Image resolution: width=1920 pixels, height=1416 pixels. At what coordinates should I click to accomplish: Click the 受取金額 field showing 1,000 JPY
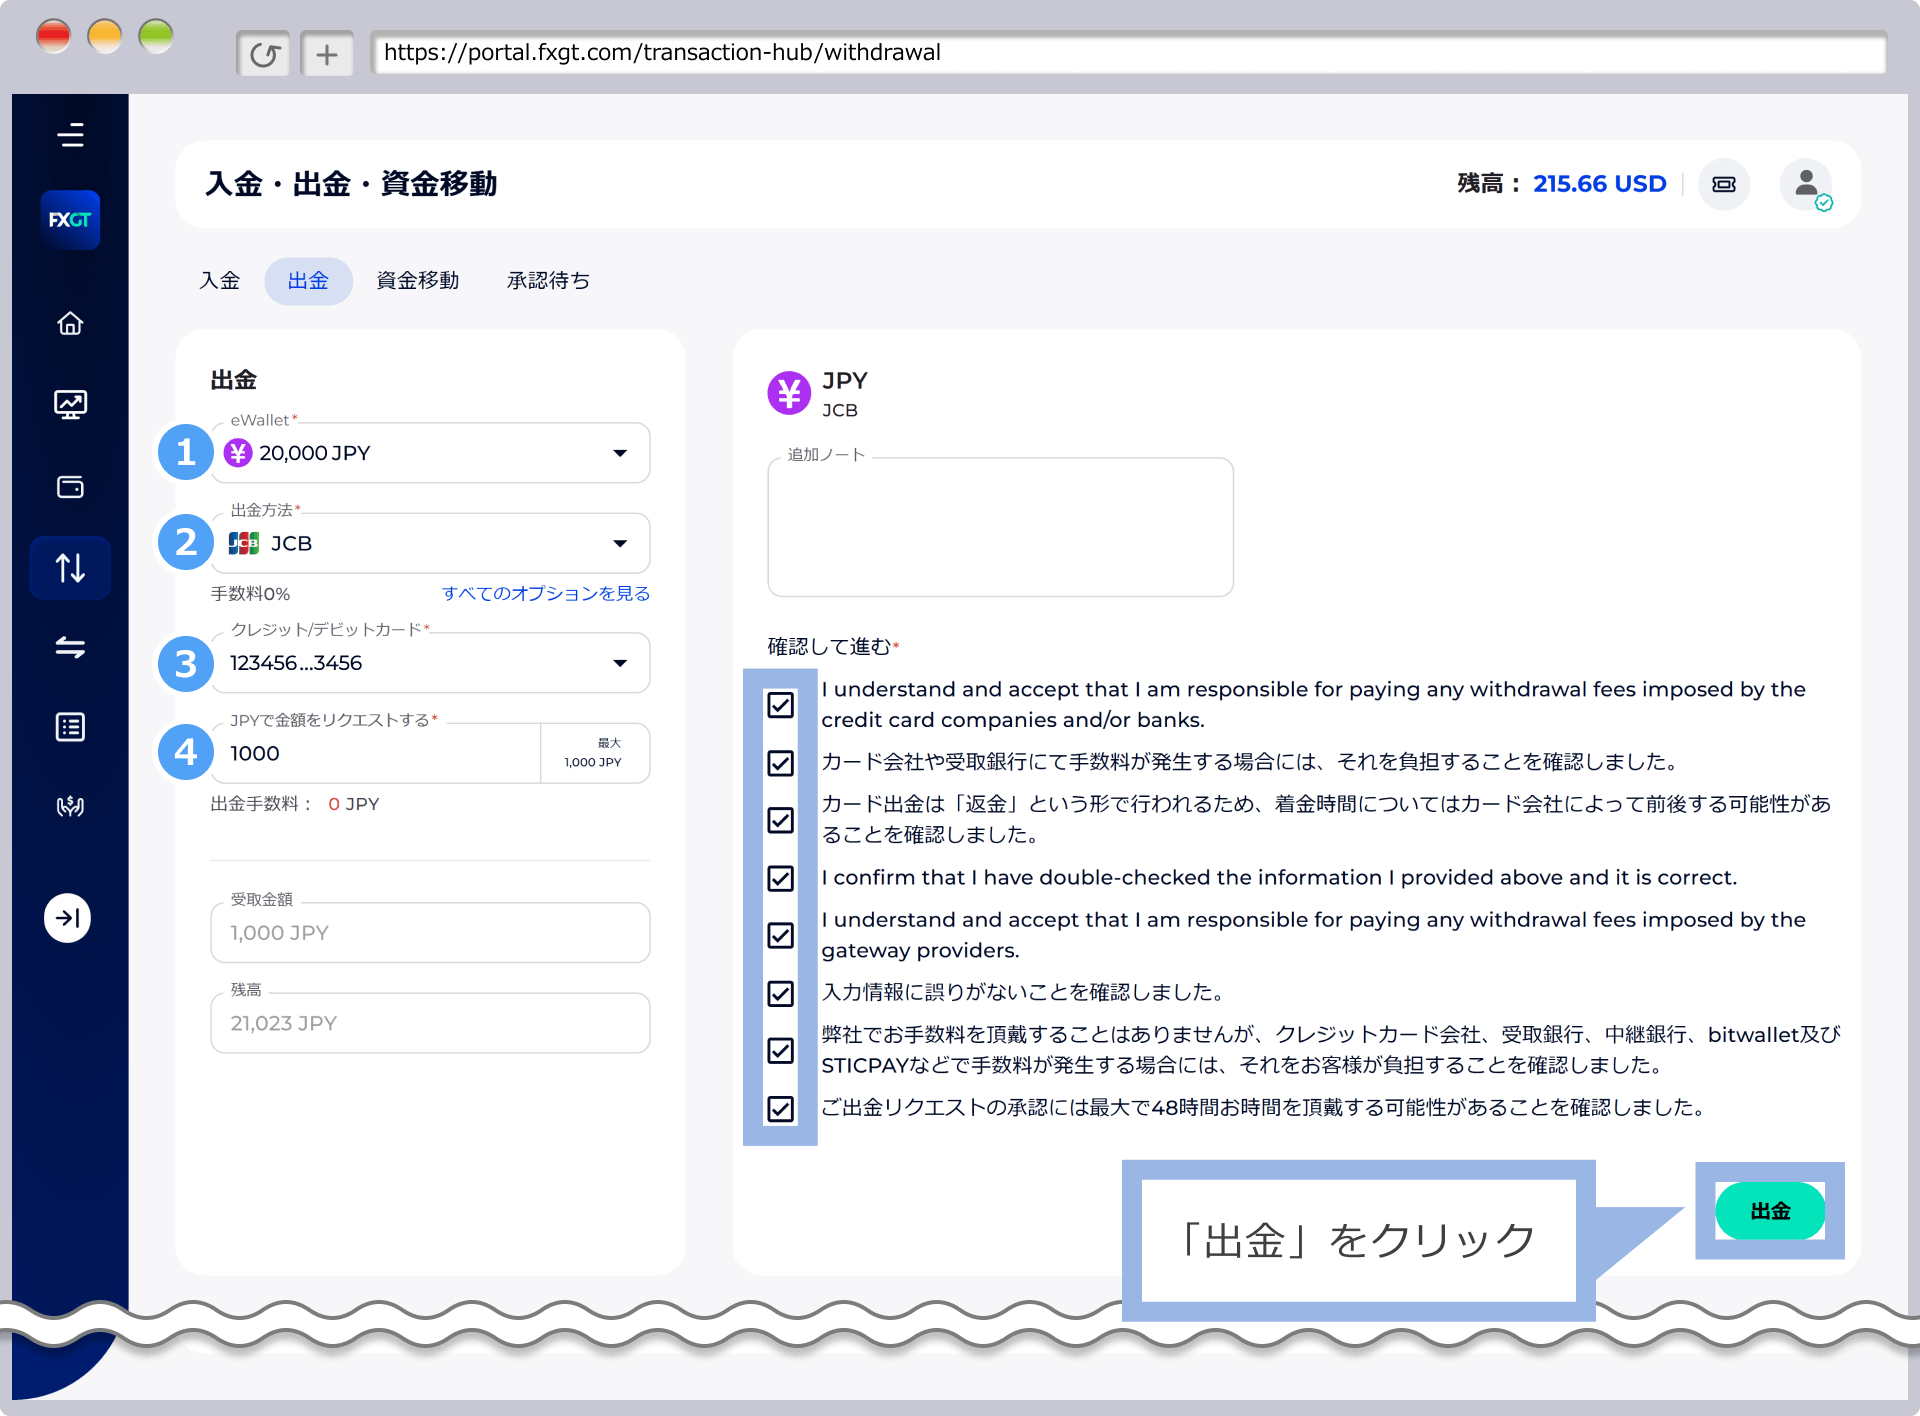tap(430, 933)
